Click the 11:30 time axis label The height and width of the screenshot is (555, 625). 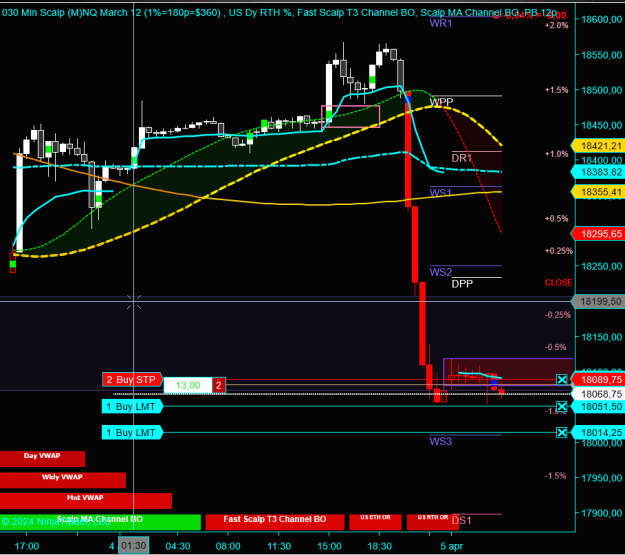279,546
